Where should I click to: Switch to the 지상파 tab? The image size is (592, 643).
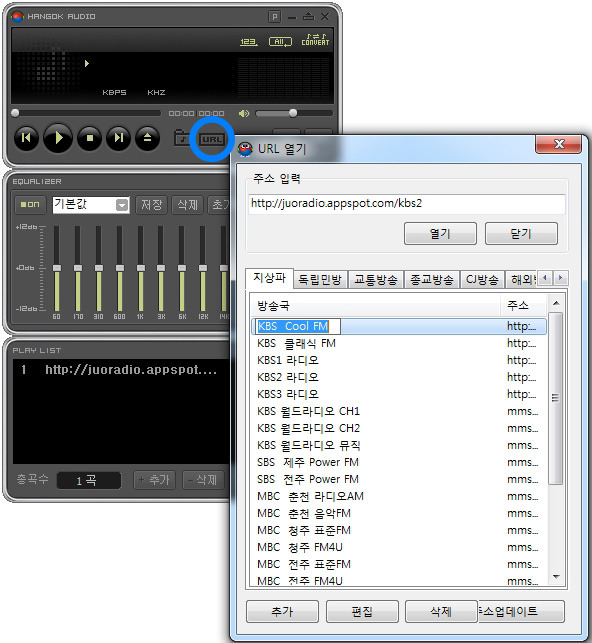pos(269,278)
